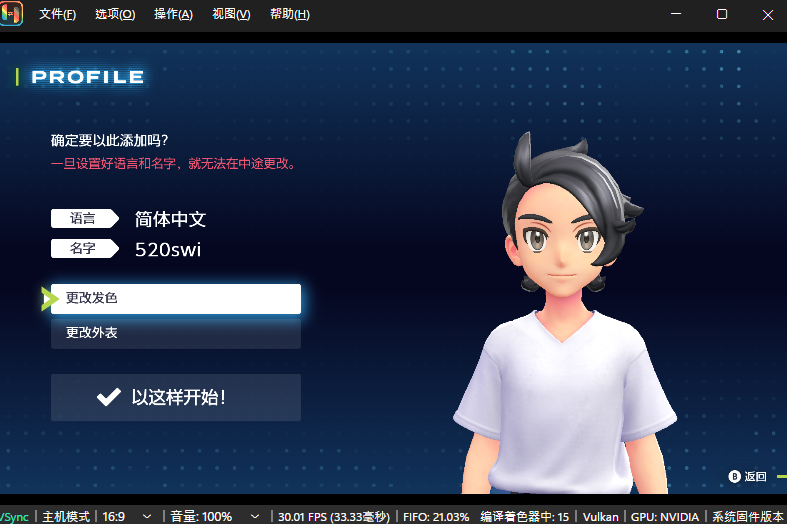
Task: Open the 帮助(H) menu
Action: coord(289,15)
